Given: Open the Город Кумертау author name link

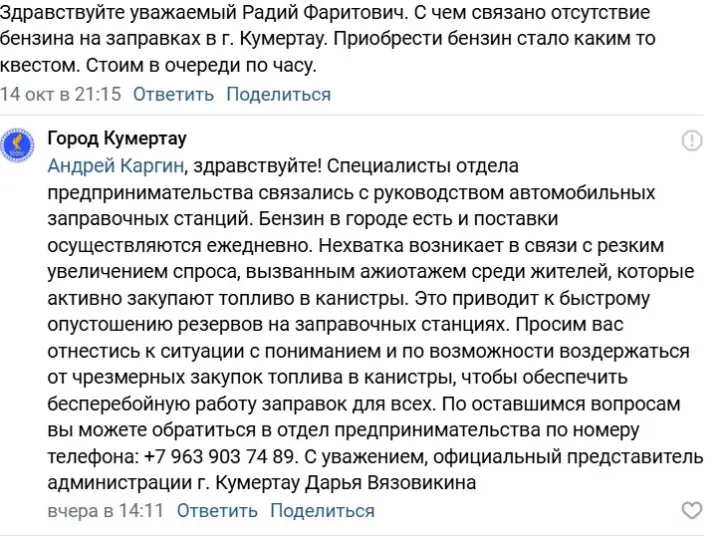Looking at the screenshot, I should pyautogui.click(x=117, y=138).
